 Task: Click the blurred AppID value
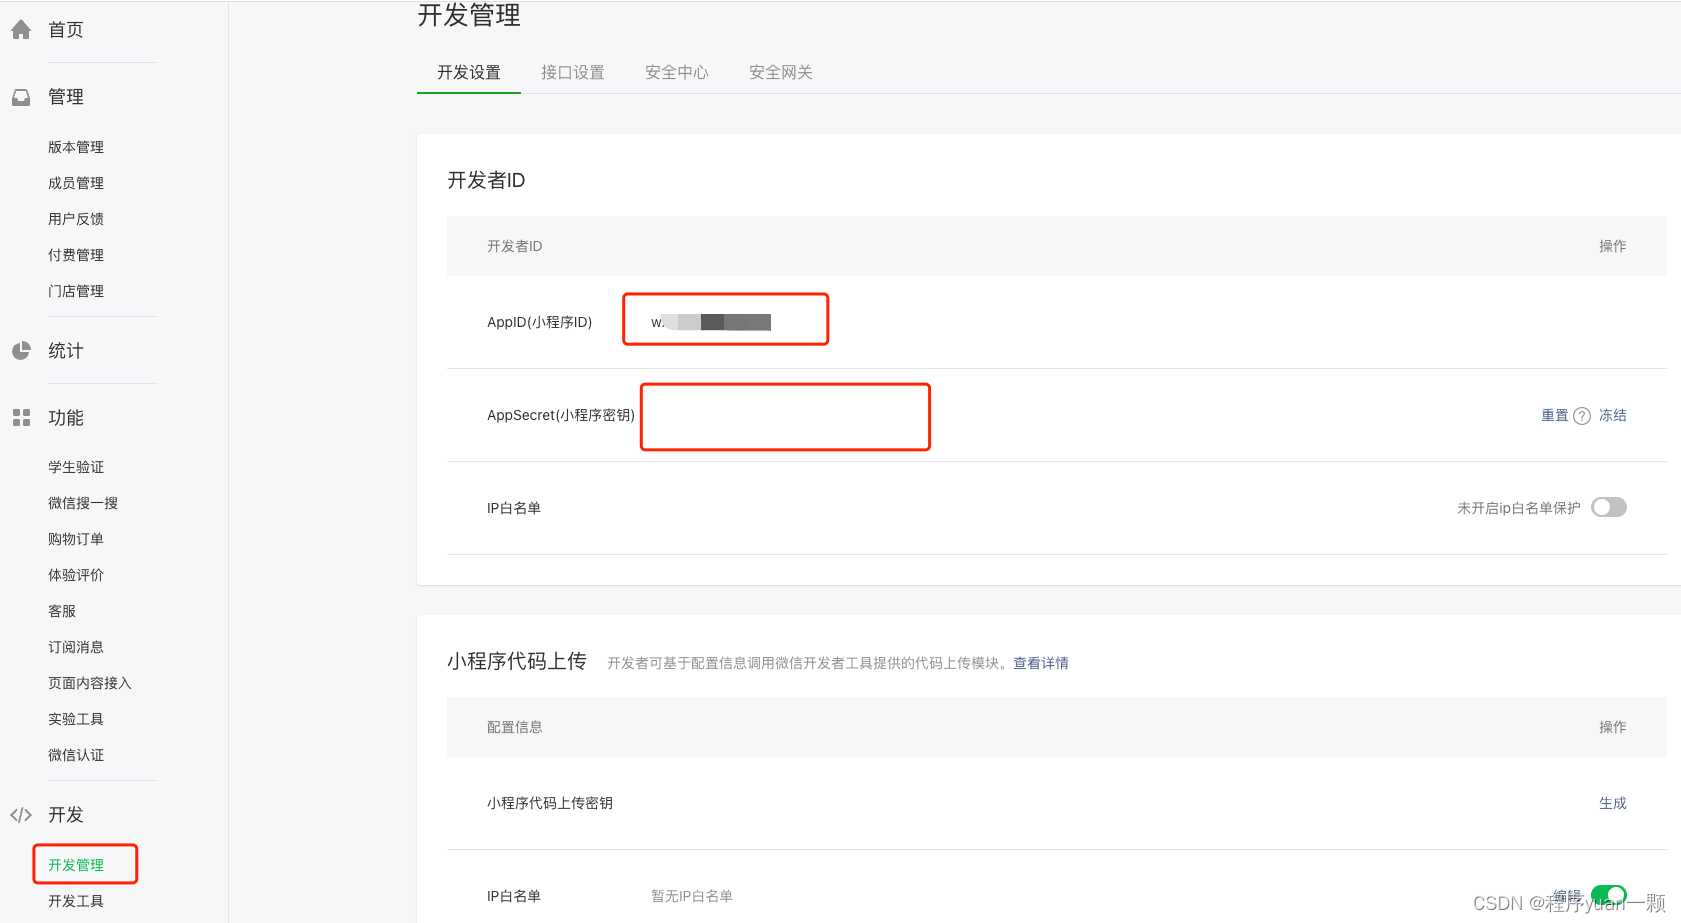coord(711,322)
